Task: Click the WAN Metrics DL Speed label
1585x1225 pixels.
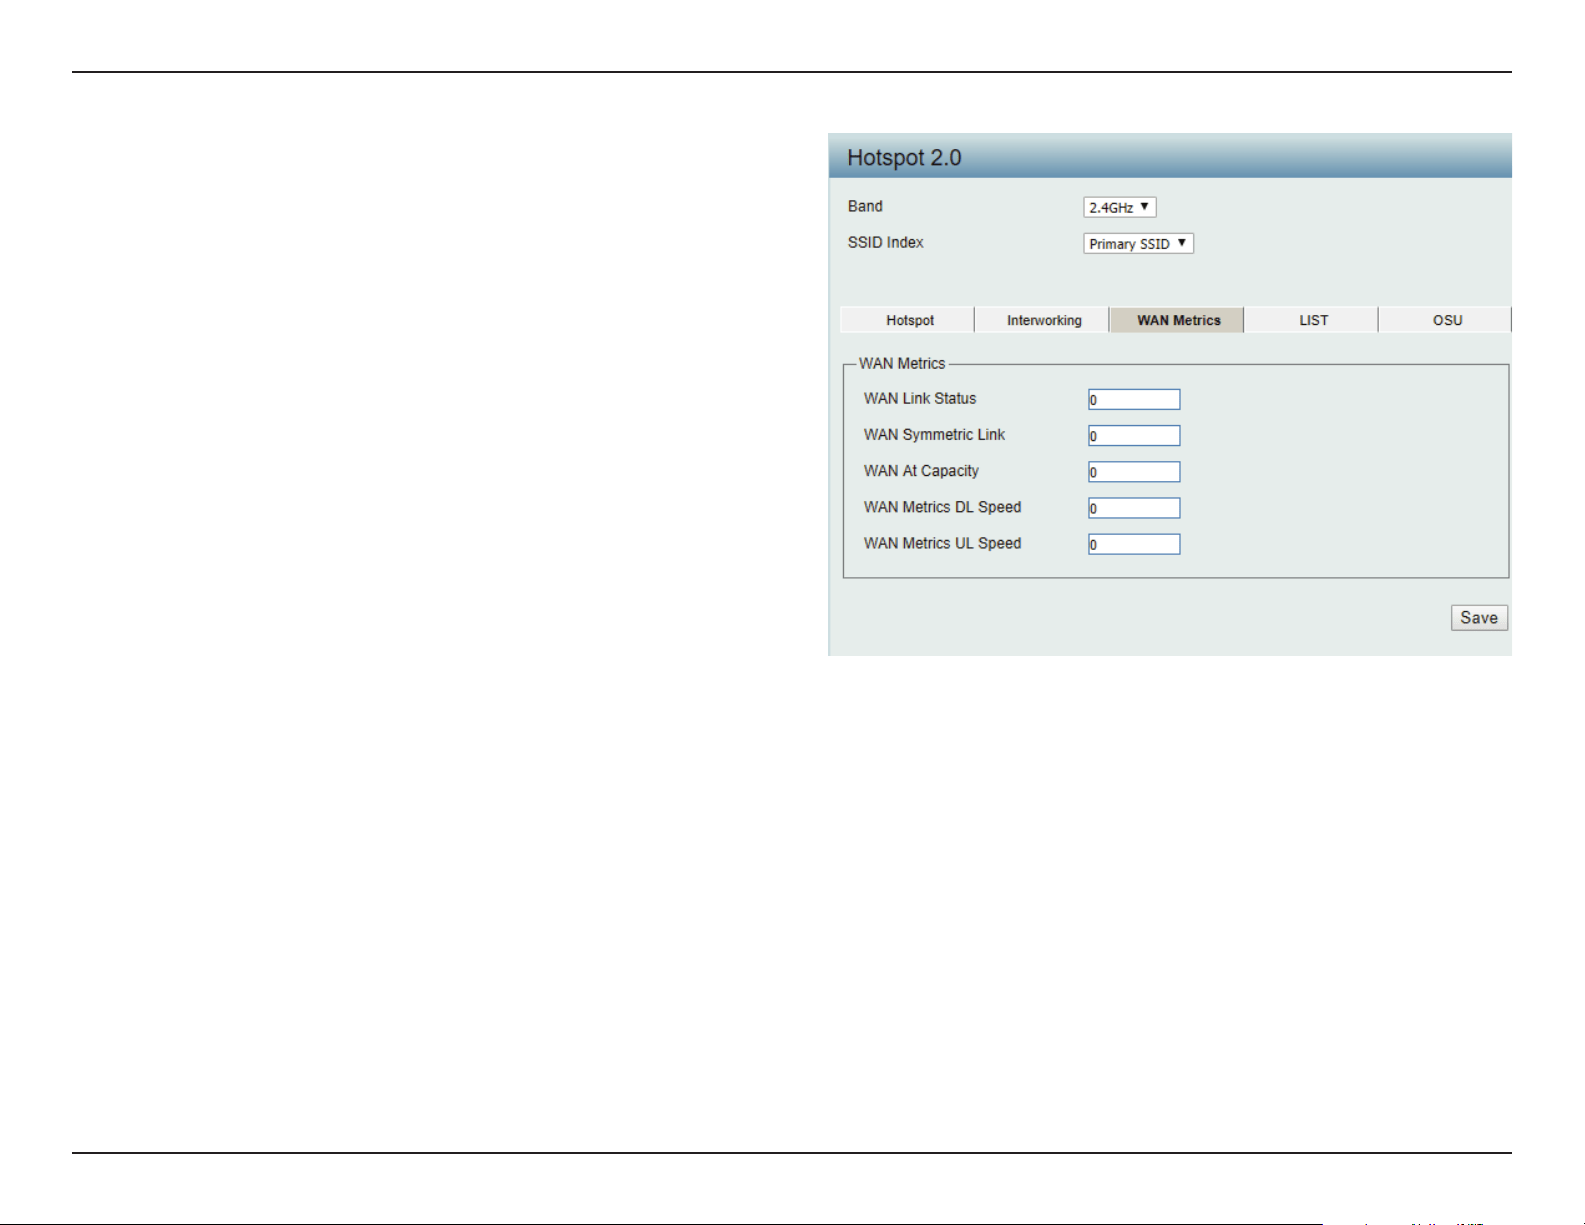Action: 942,507
